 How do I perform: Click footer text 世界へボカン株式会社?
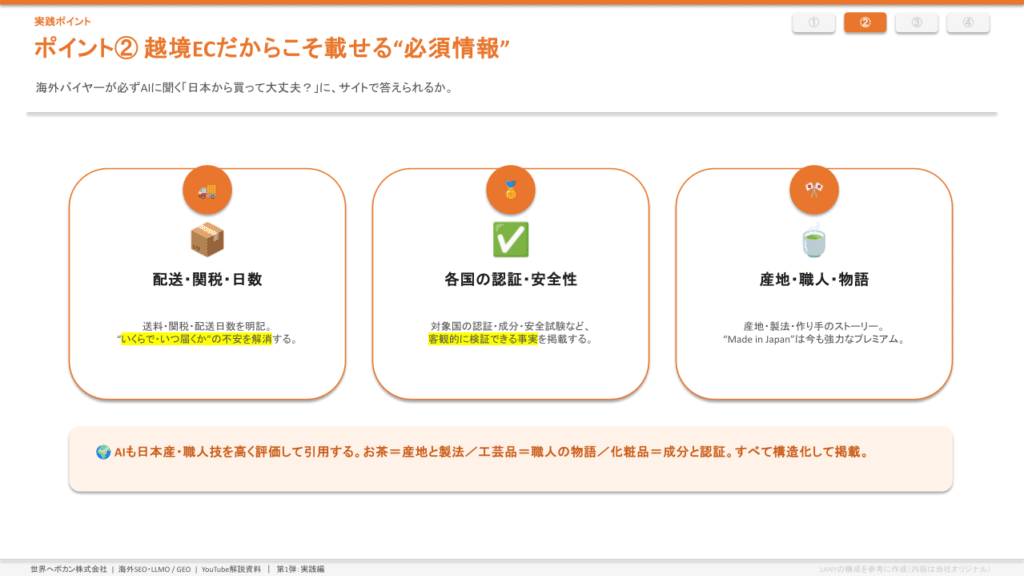point(69,569)
